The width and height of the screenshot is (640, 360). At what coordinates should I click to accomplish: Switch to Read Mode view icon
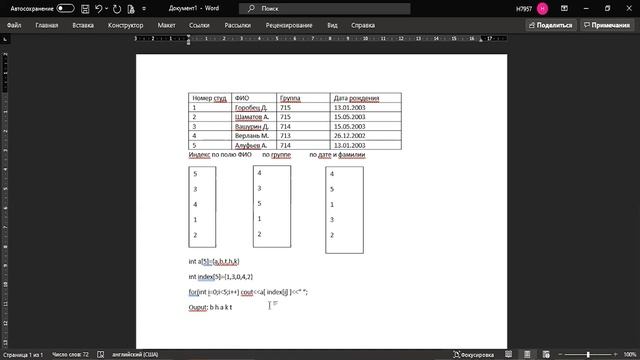tap(509, 355)
